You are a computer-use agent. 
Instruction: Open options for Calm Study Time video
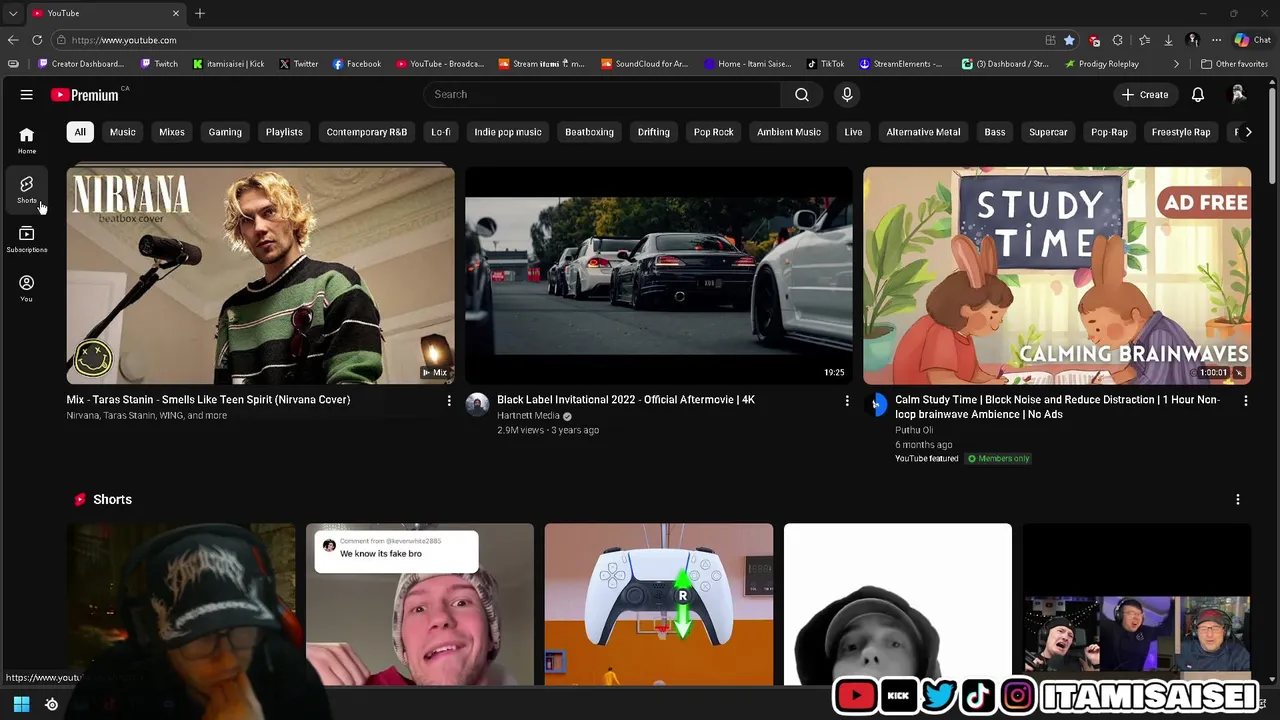(x=1246, y=401)
